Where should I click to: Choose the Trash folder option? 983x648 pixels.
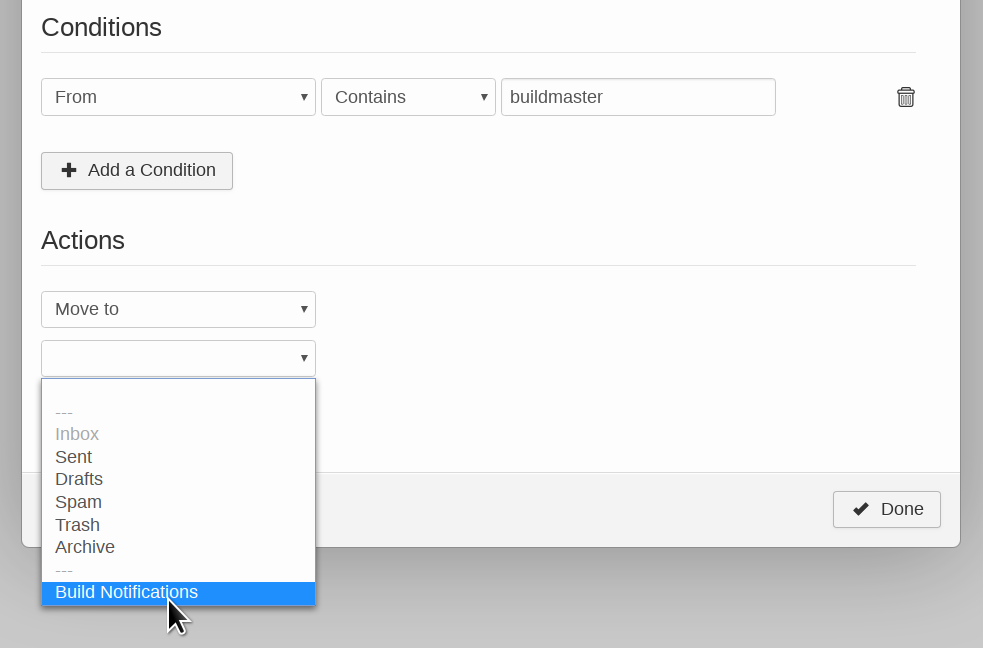point(77,525)
